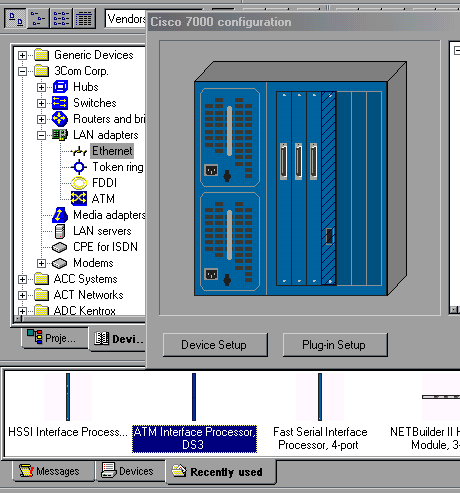460x493 pixels.
Task: Select the ADC Kentrox tree label
Action: (85, 311)
